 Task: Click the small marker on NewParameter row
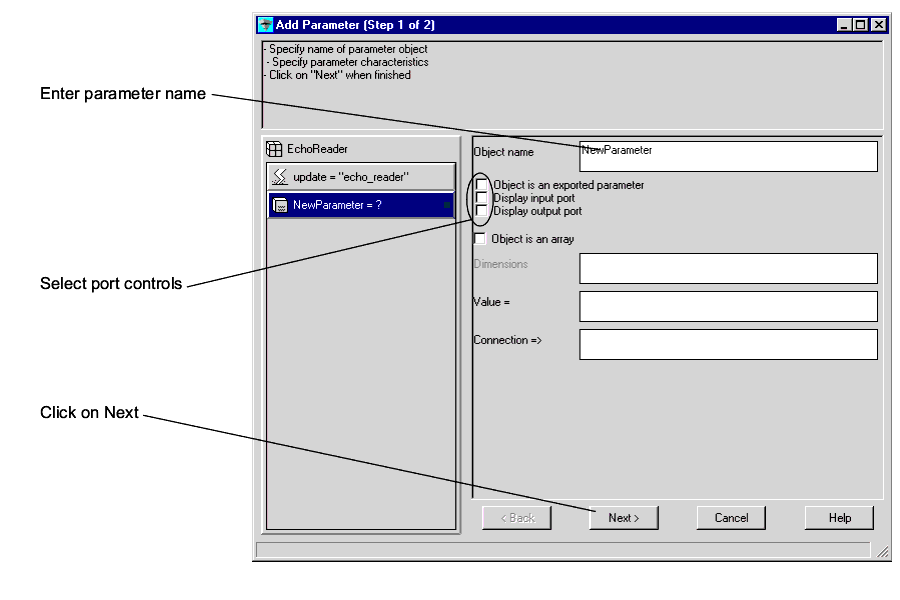(447, 205)
